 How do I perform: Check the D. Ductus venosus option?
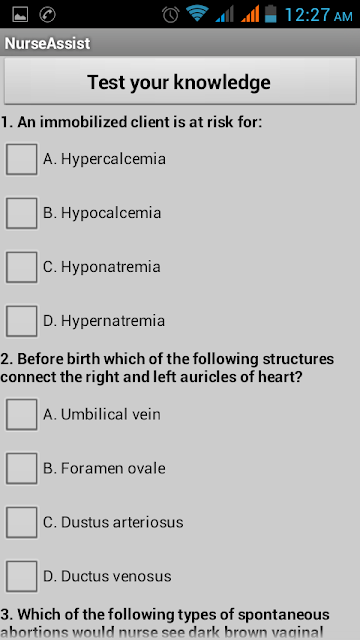tap(22, 576)
